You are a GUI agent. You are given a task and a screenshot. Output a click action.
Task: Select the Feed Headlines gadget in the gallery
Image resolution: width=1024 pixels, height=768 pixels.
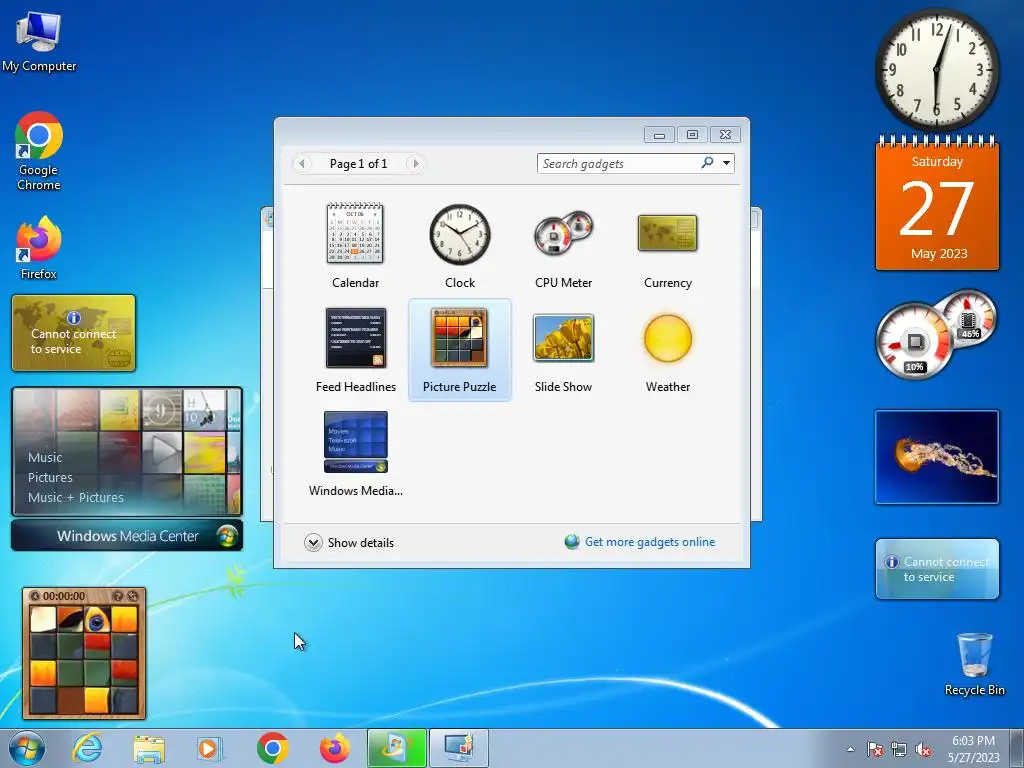click(x=355, y=349)
